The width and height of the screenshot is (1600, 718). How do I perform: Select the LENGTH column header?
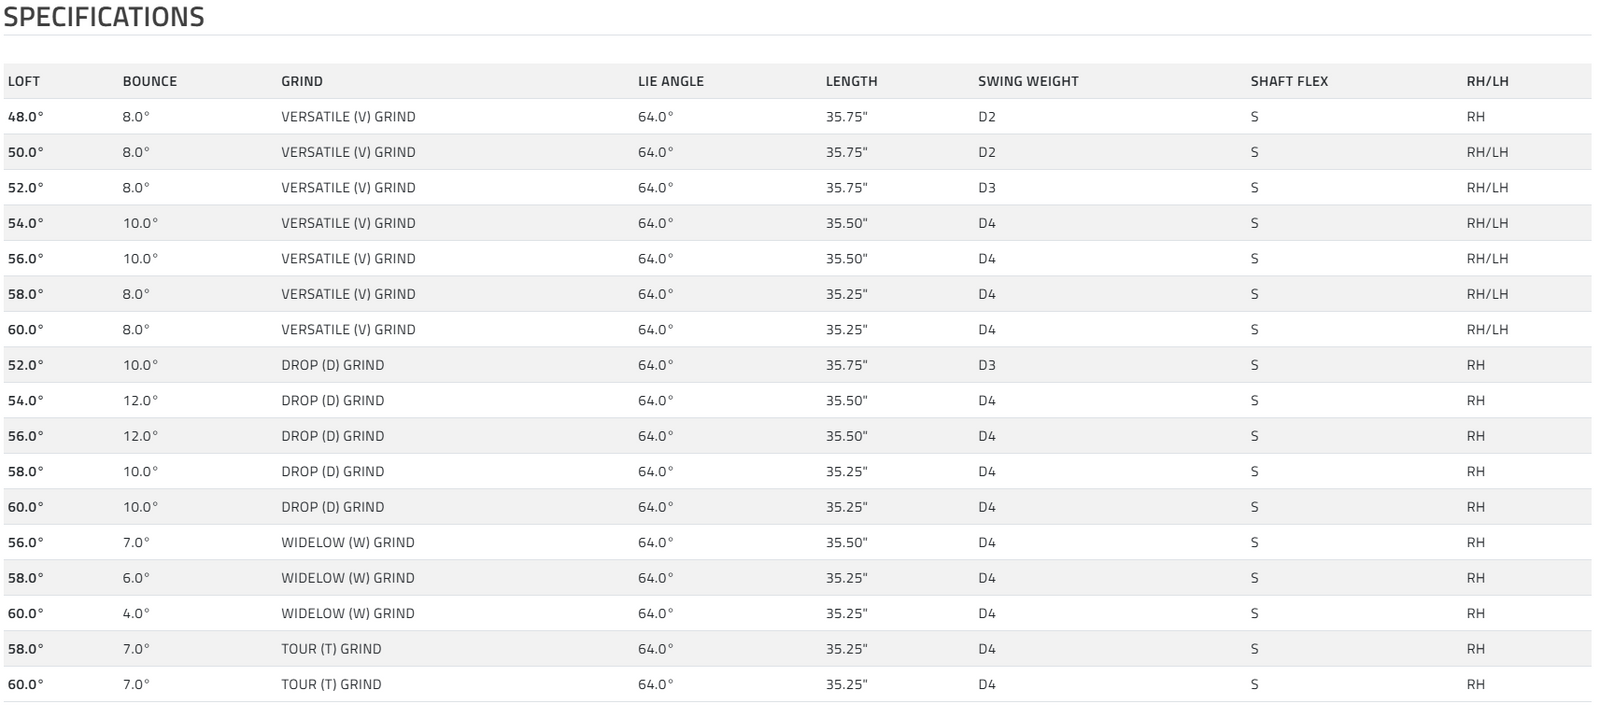[851, 81]
